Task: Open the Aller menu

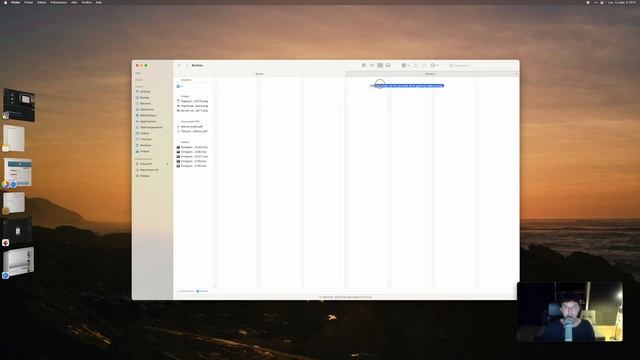Action: click(74, 2)
